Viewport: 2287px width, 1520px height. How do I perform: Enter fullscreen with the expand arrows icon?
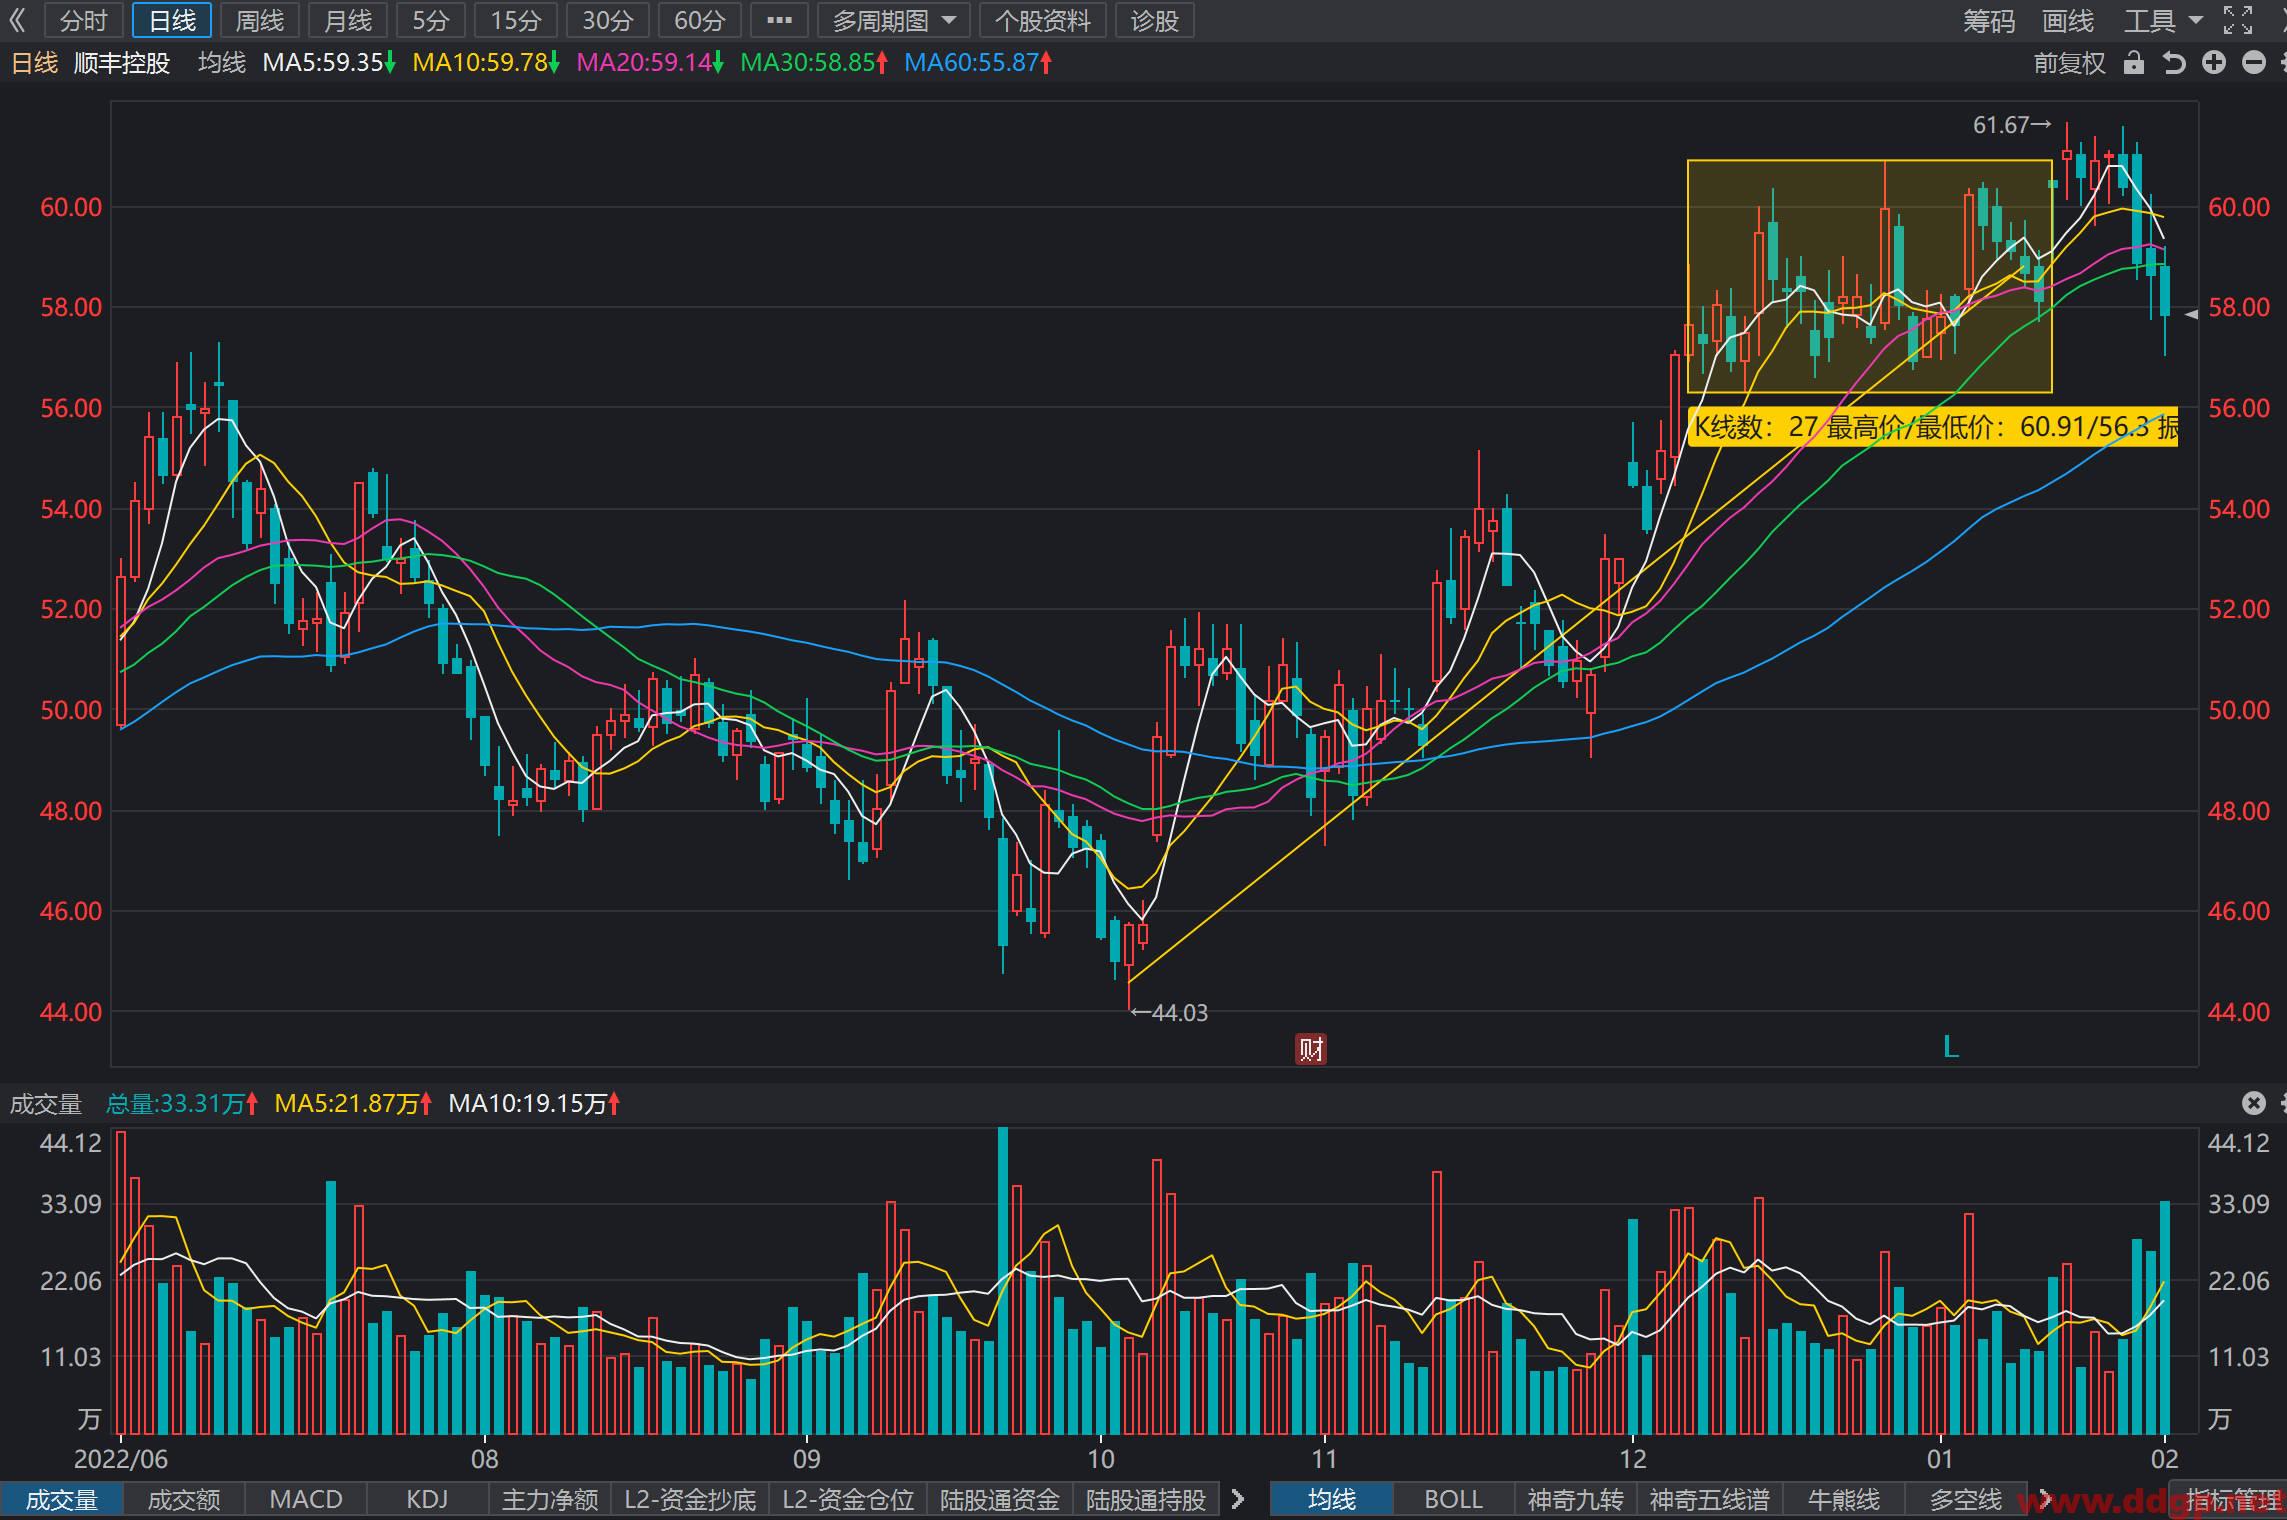(2238, 20)
